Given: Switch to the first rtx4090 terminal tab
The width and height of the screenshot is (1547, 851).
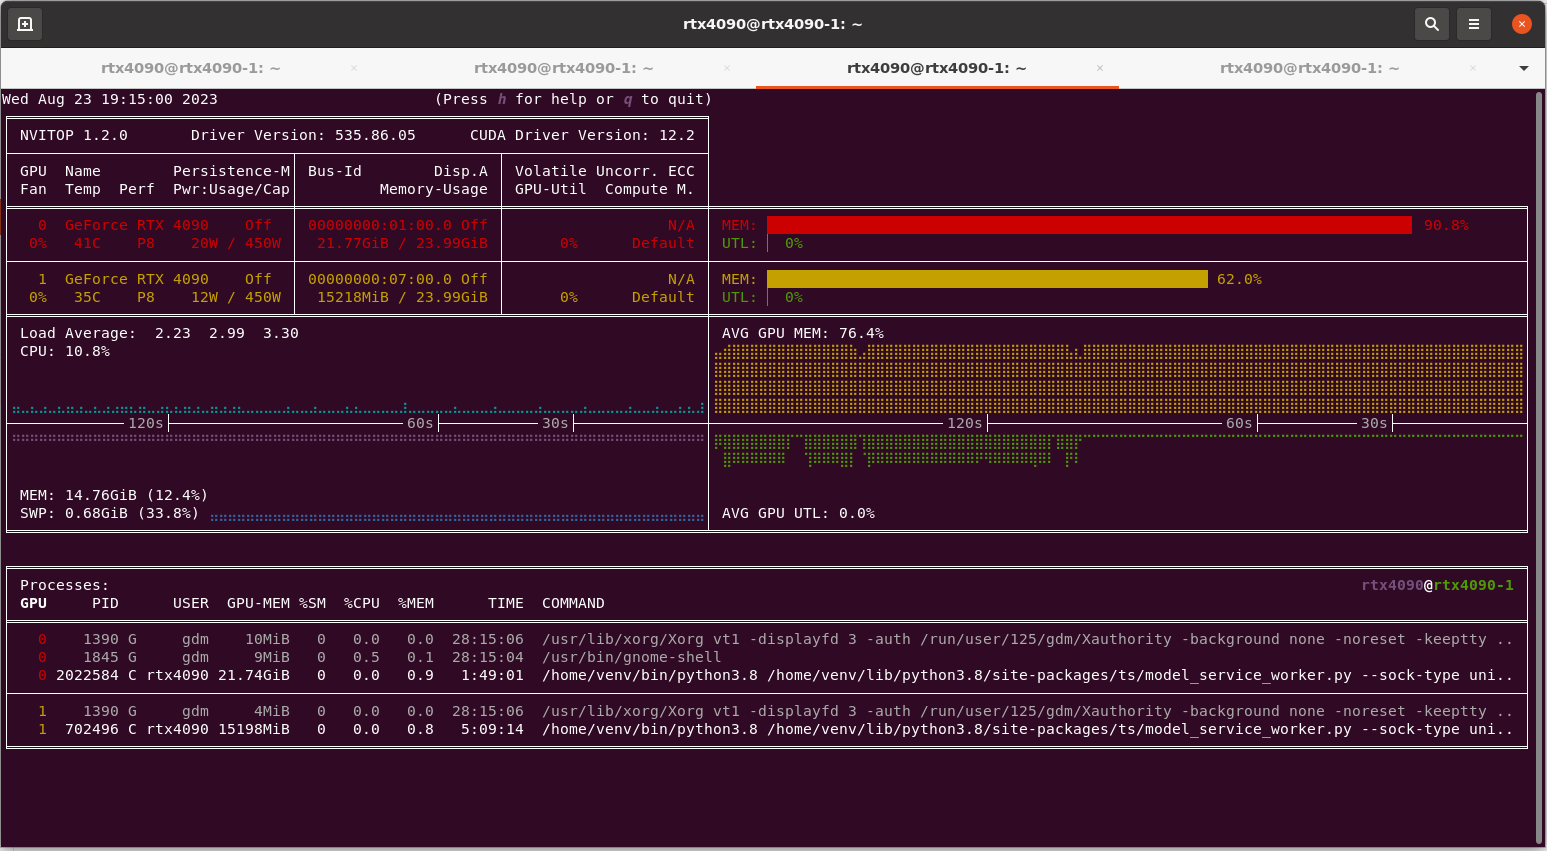Looking at the screenshot, I should coord(190,68).
